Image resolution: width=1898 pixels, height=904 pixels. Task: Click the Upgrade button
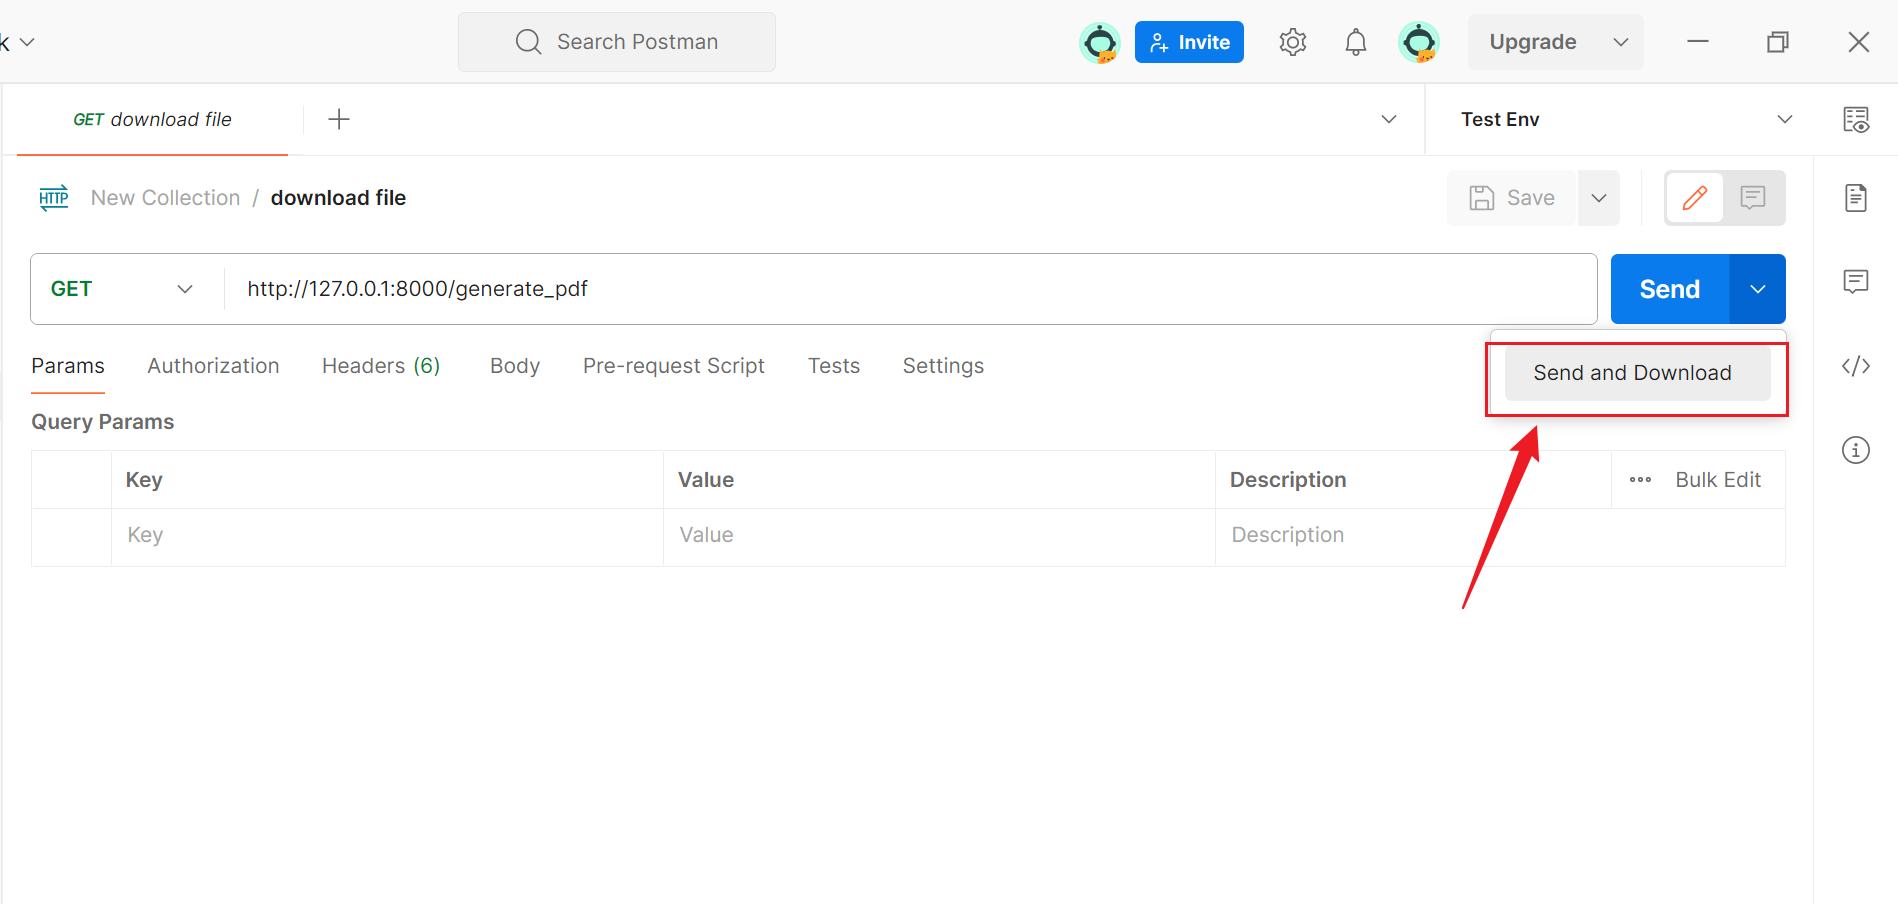pyautogui.click(x=1533, y=42)
